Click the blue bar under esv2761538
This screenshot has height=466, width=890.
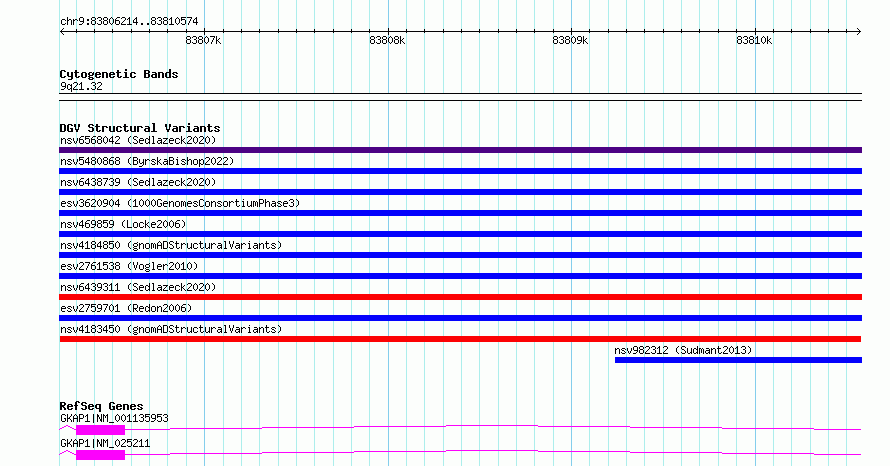pos(460,276)
